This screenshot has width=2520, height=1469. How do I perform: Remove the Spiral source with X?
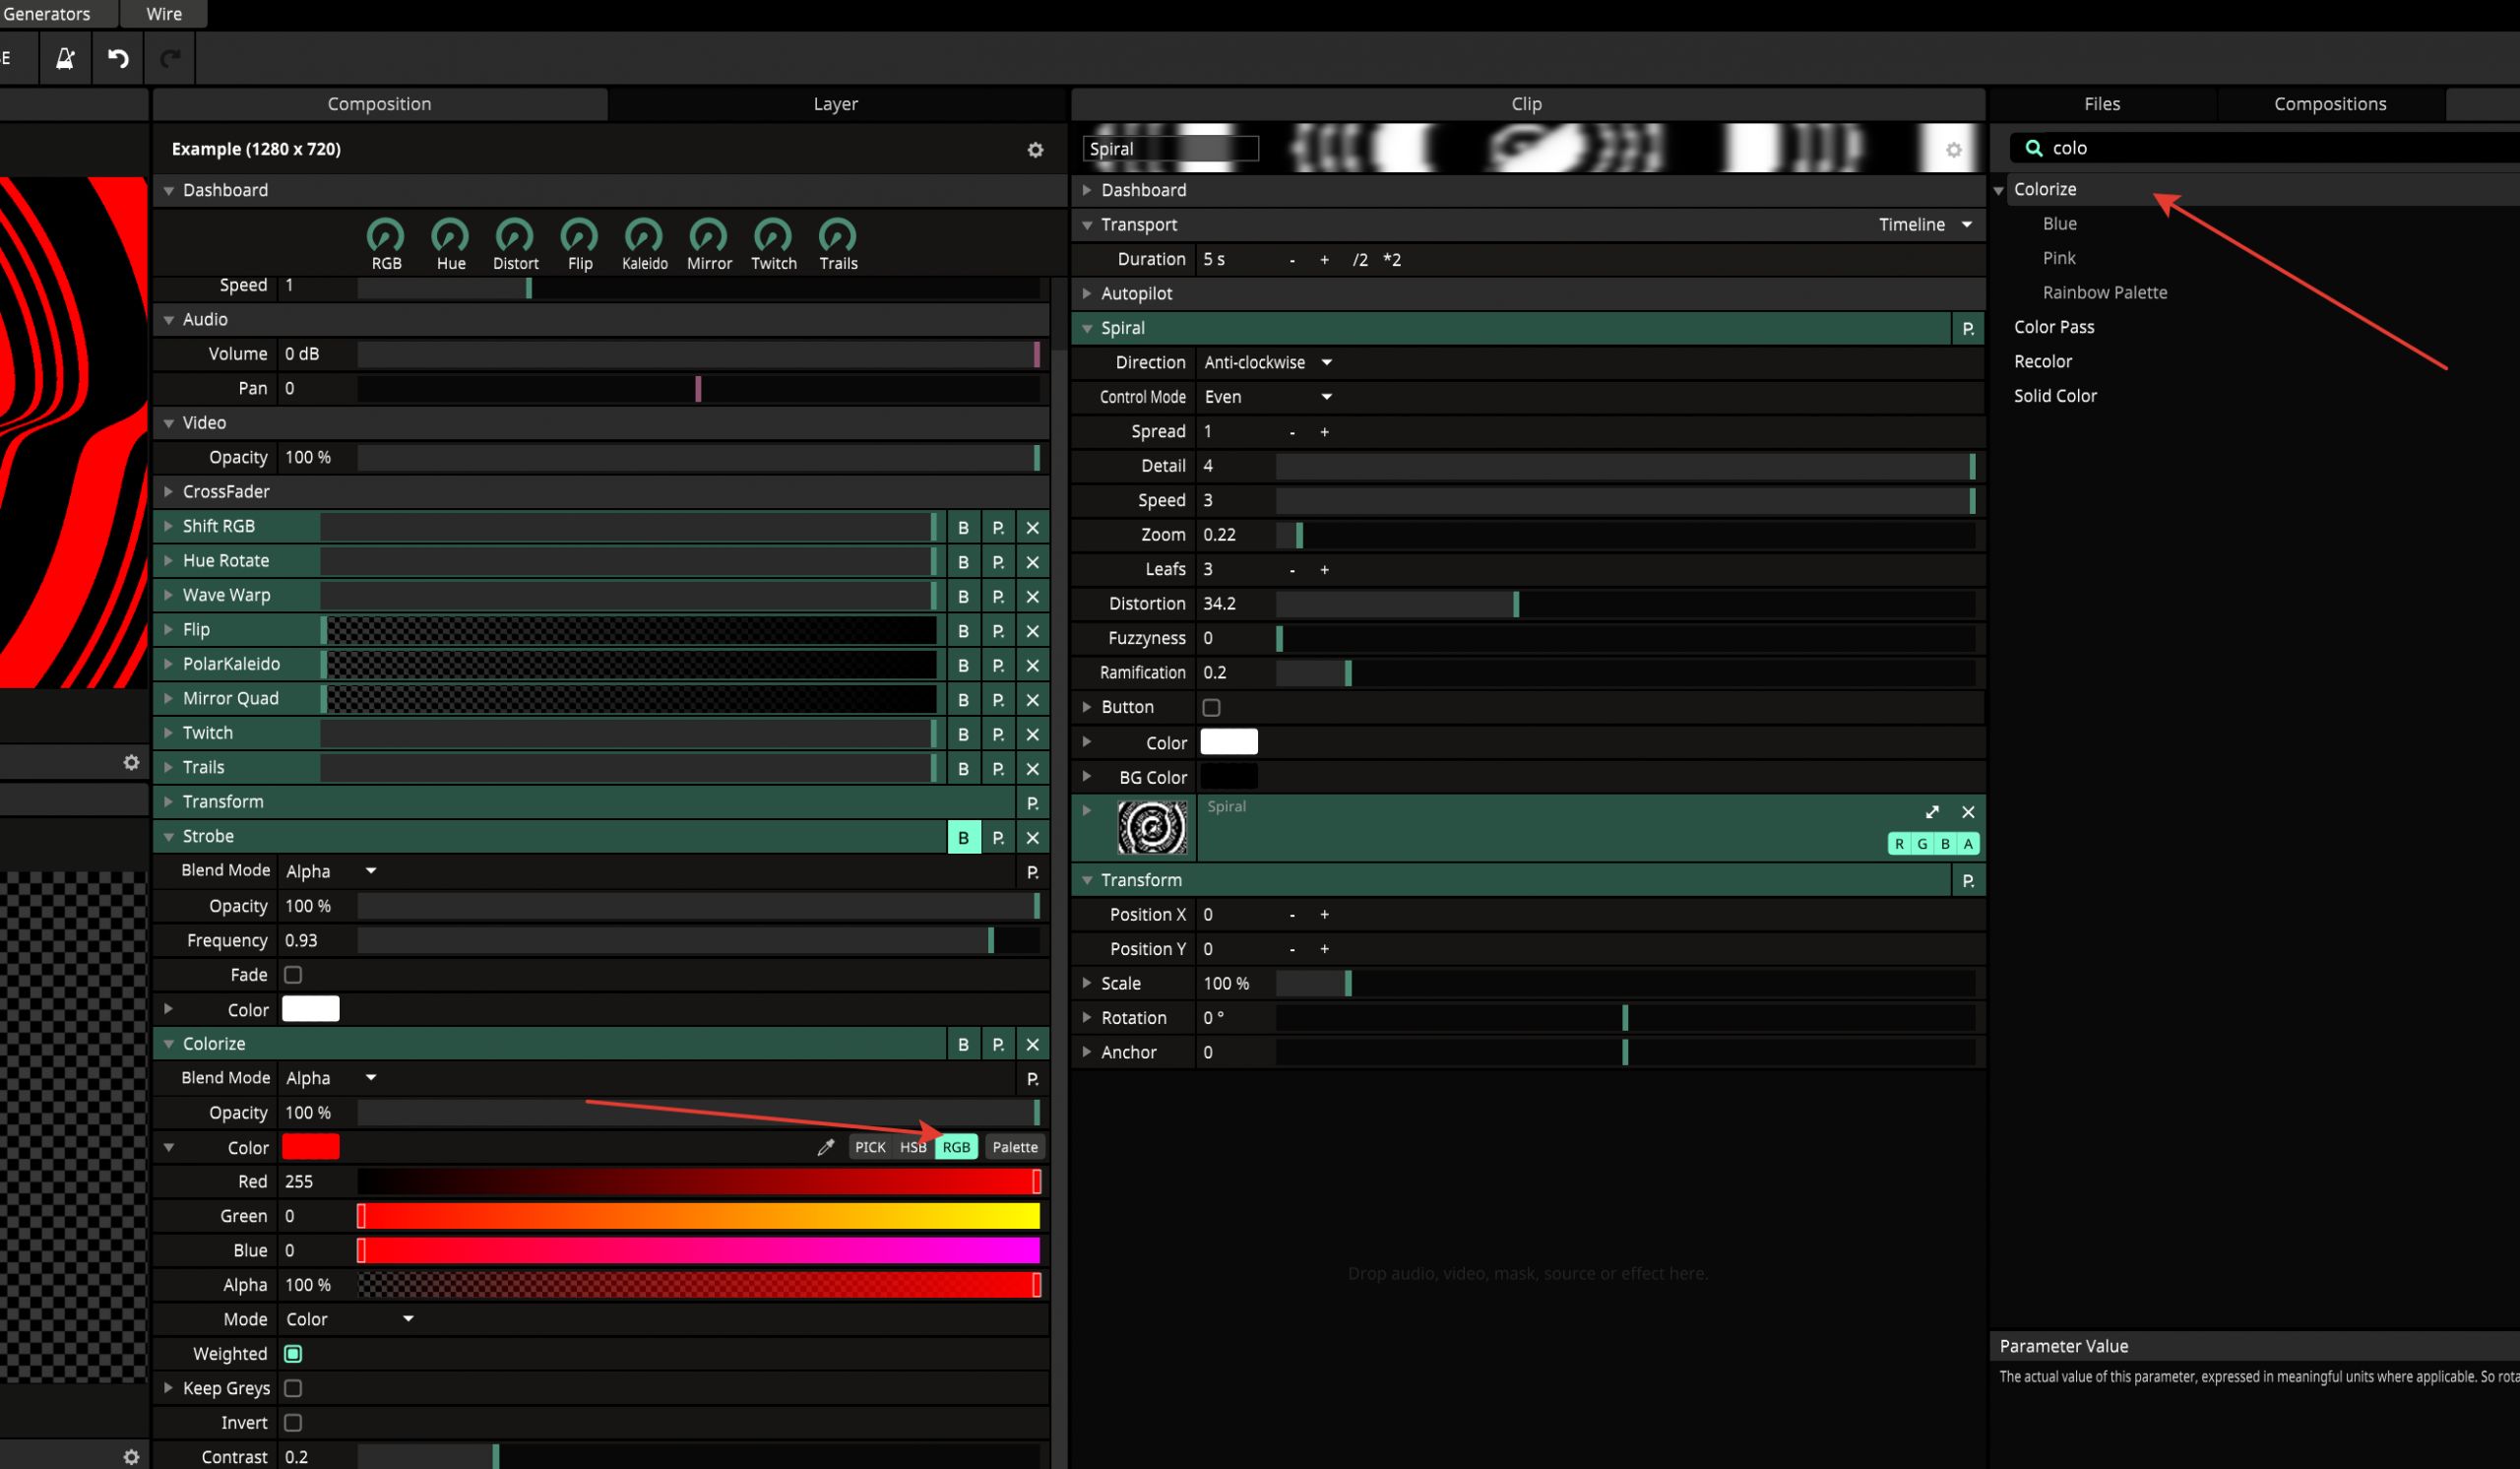[1968, 812]
